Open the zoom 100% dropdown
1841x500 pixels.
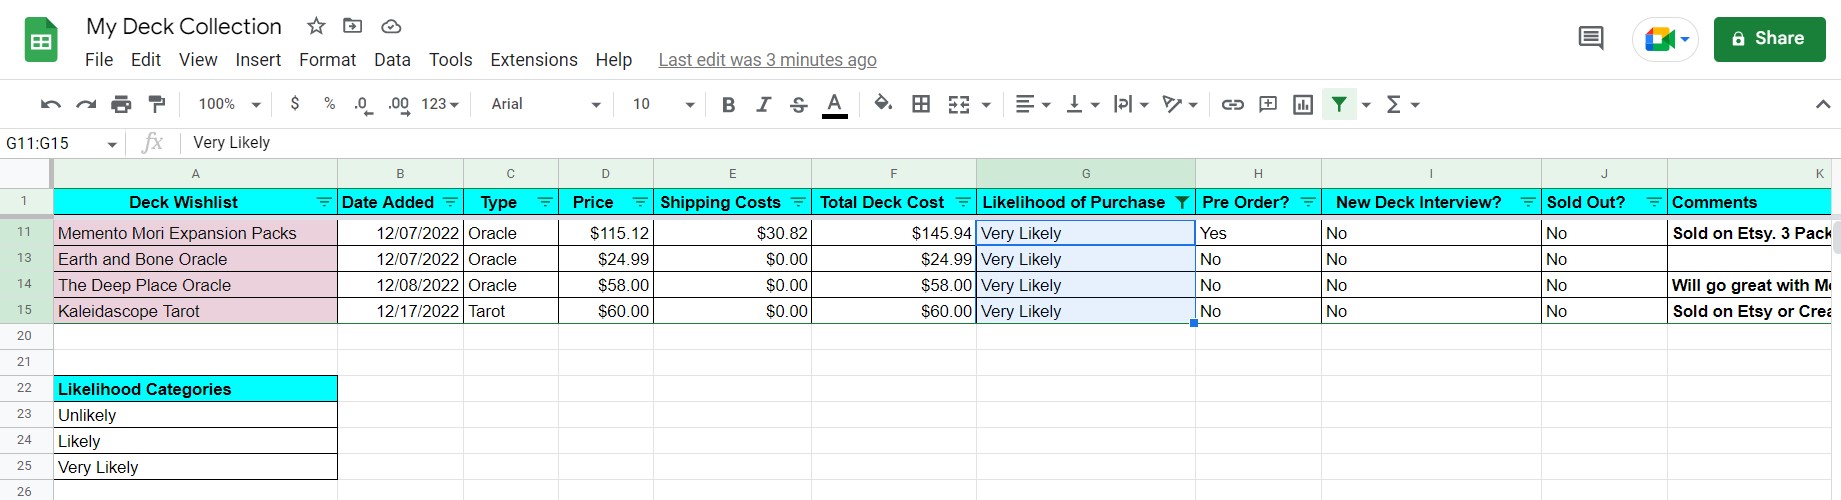(229, 104)
